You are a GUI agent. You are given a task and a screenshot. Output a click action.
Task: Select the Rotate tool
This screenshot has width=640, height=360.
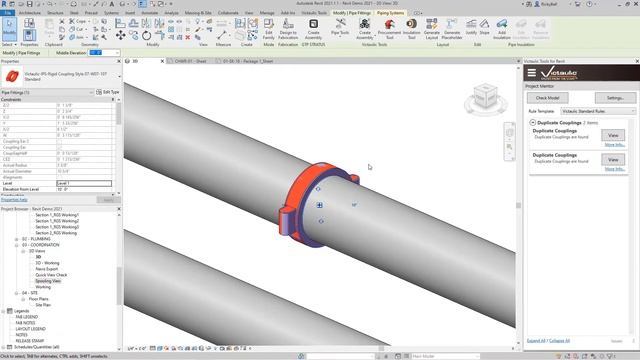tap(147, 36)
